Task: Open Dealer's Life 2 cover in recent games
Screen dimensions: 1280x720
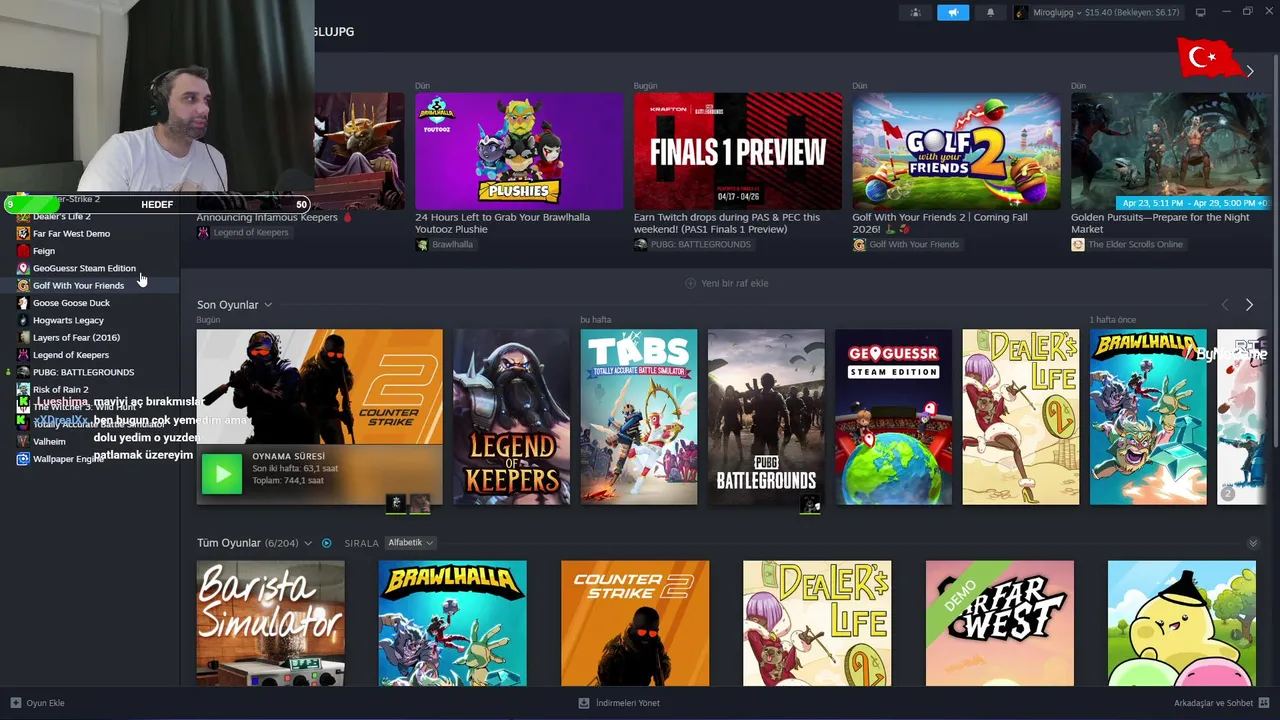Action: tap(1021, 417)
